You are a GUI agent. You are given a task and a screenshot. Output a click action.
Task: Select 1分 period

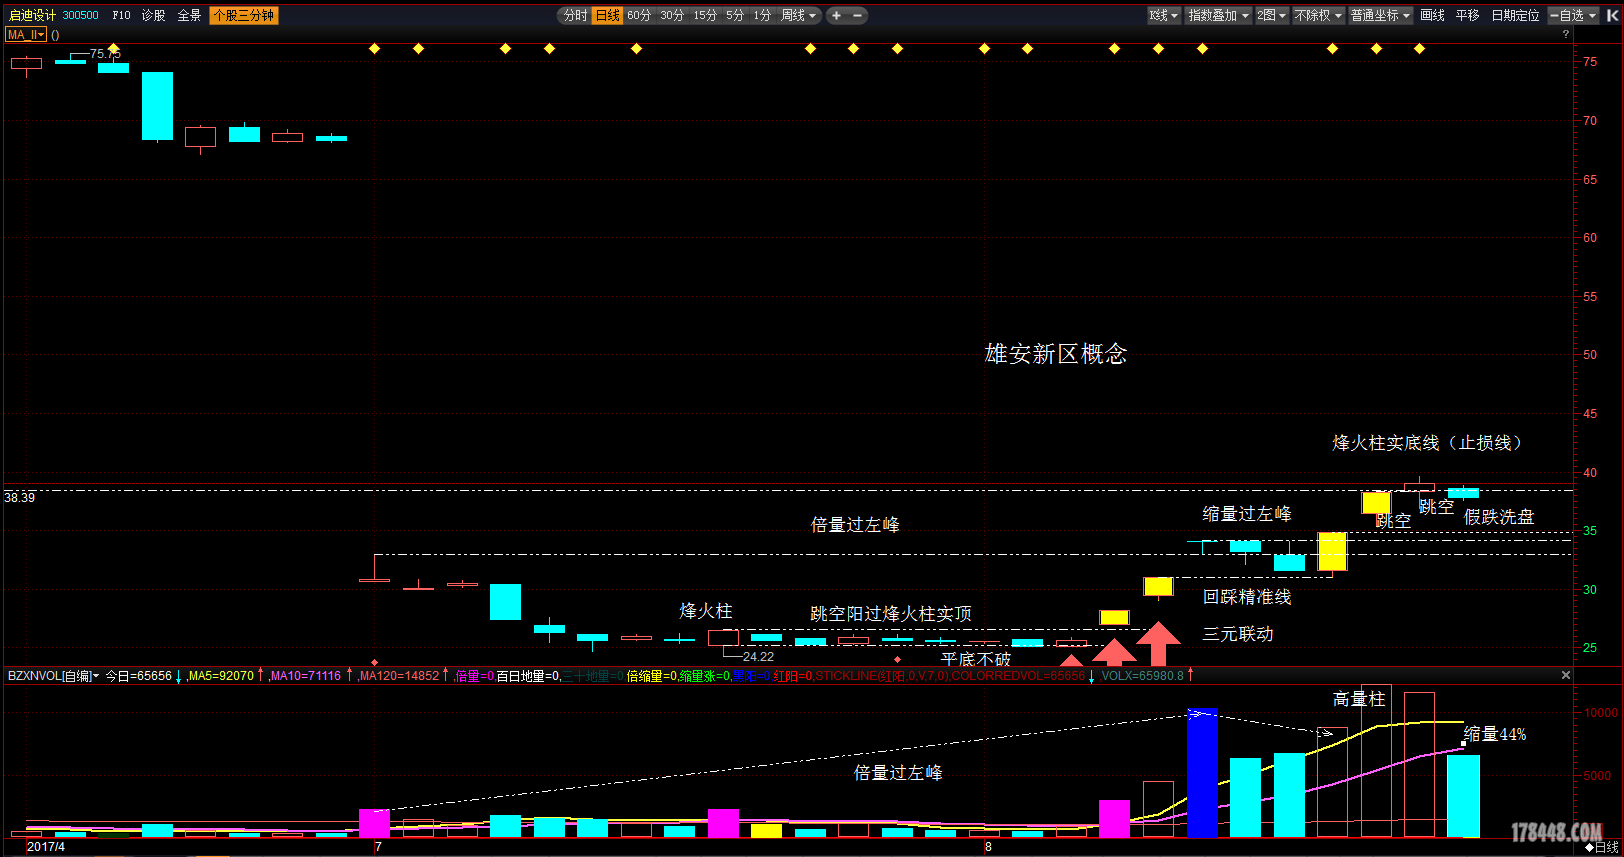[x=762, y=15]
